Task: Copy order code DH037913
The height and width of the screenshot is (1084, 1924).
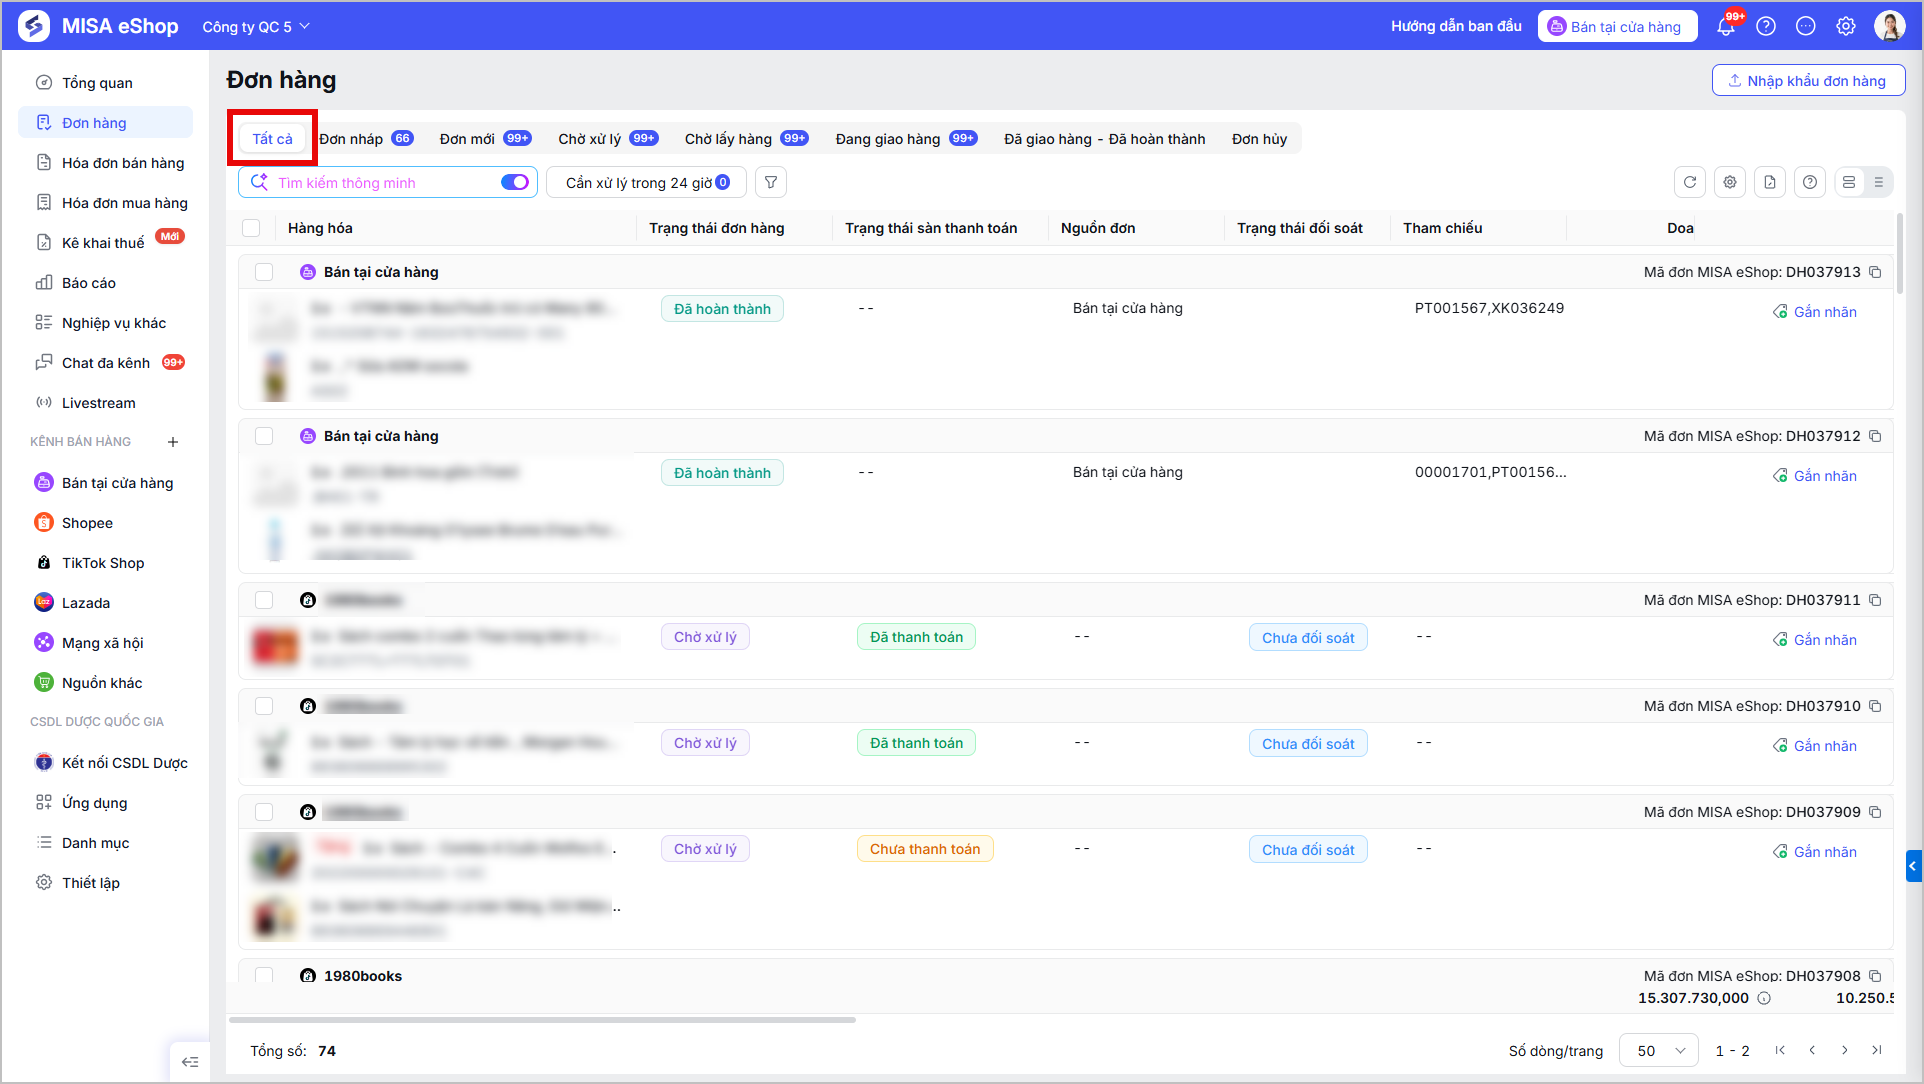Action: coord(1875,272)
